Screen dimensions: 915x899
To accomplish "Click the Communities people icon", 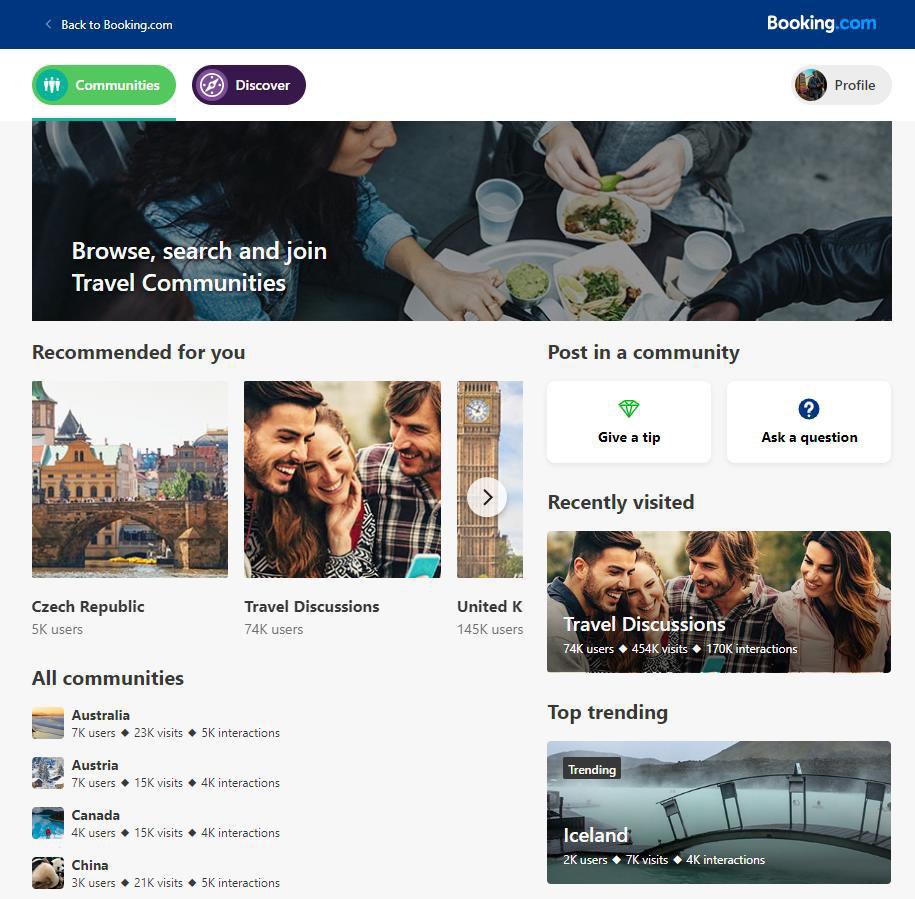I will [52, 85].
